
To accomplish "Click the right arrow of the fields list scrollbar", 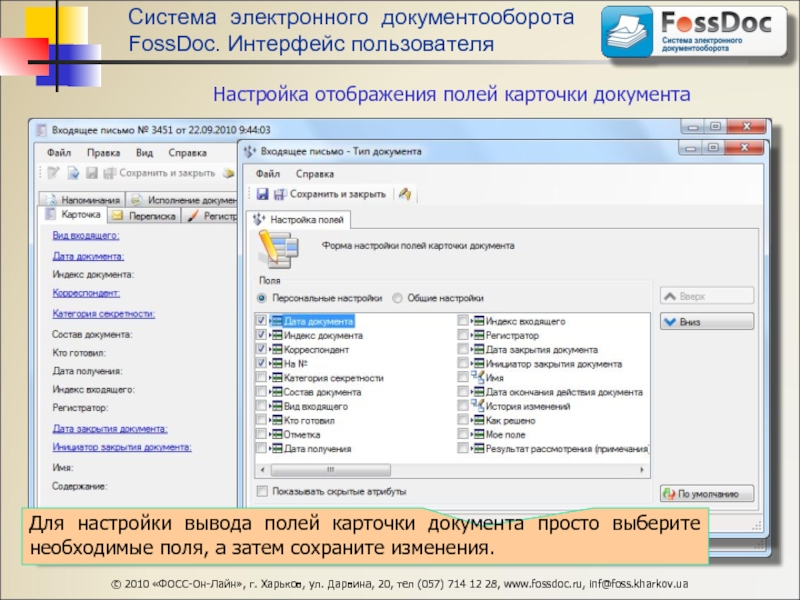I will pos(642,469).
